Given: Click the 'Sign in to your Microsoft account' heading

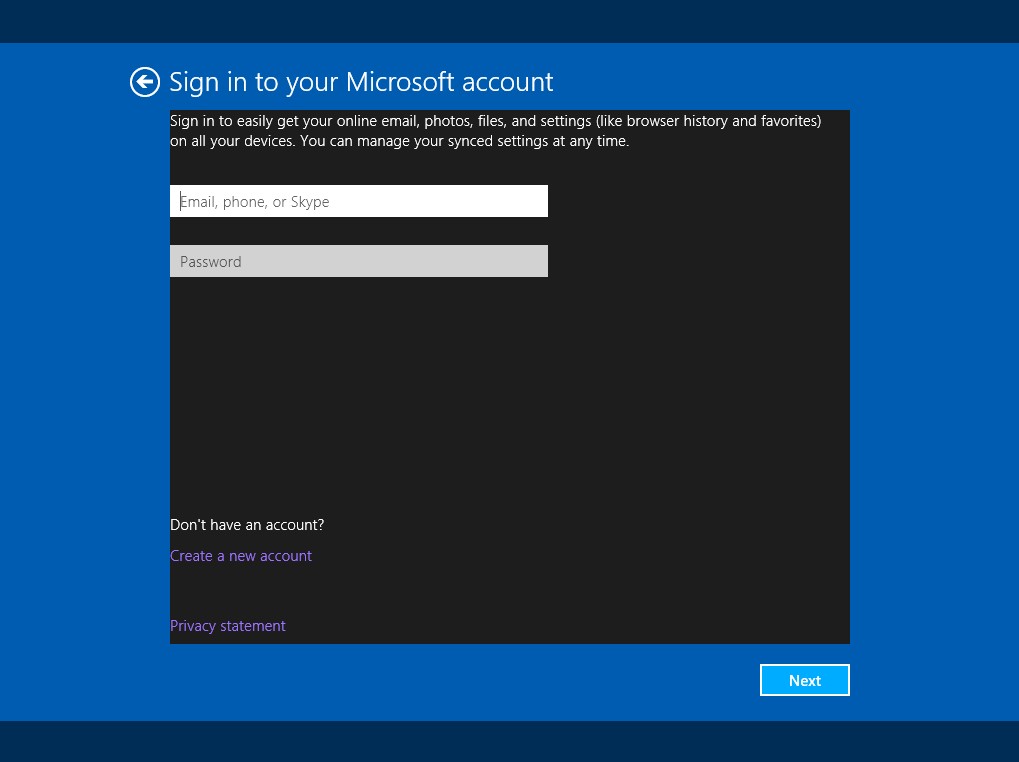Looking at the screenshot, I should pos(361,83).
